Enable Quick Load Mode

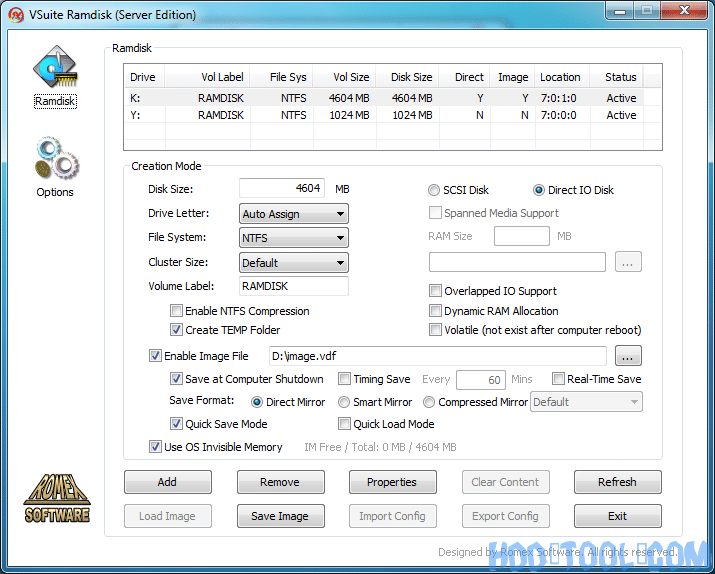point(344,424)
